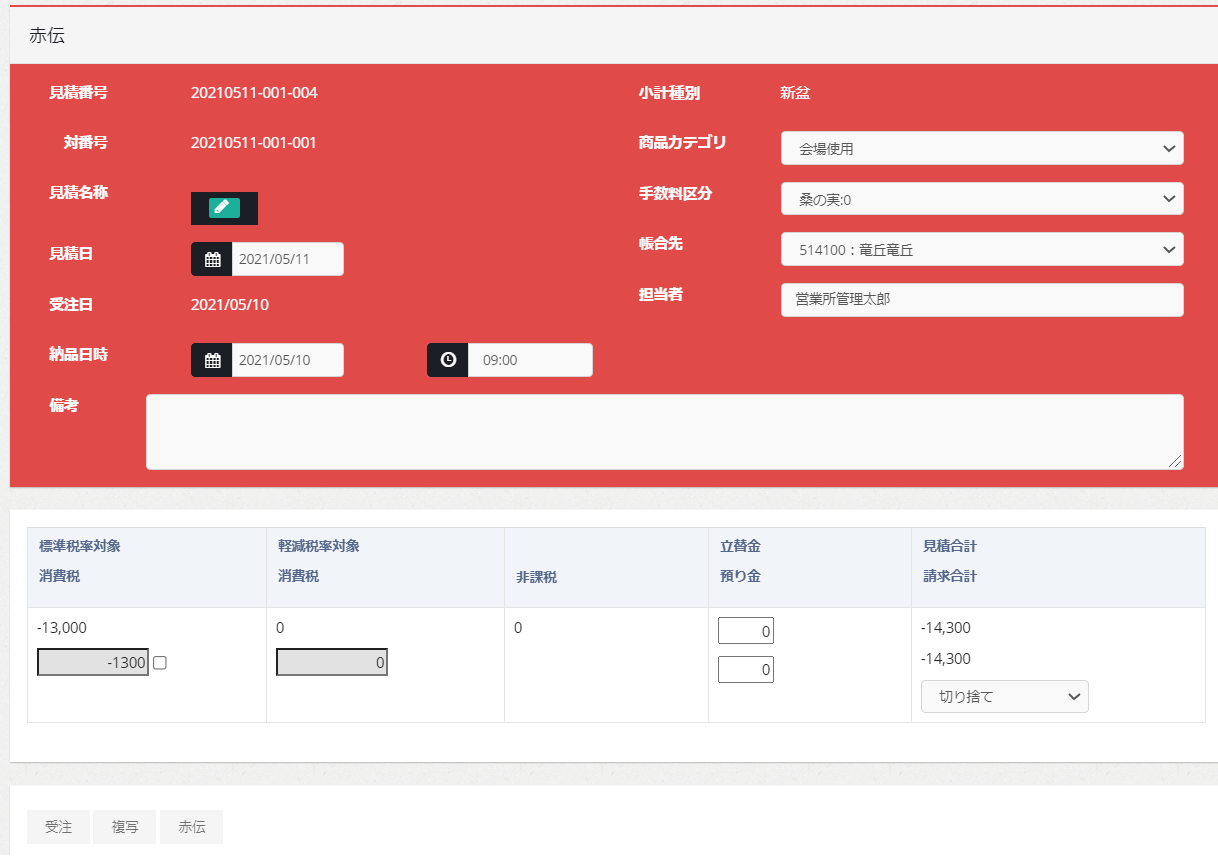Viewport: 1218px width, 862px height.
Task: Open calendar icon for 納品日時
Action: pyautogui.click(x=212, y=360)
